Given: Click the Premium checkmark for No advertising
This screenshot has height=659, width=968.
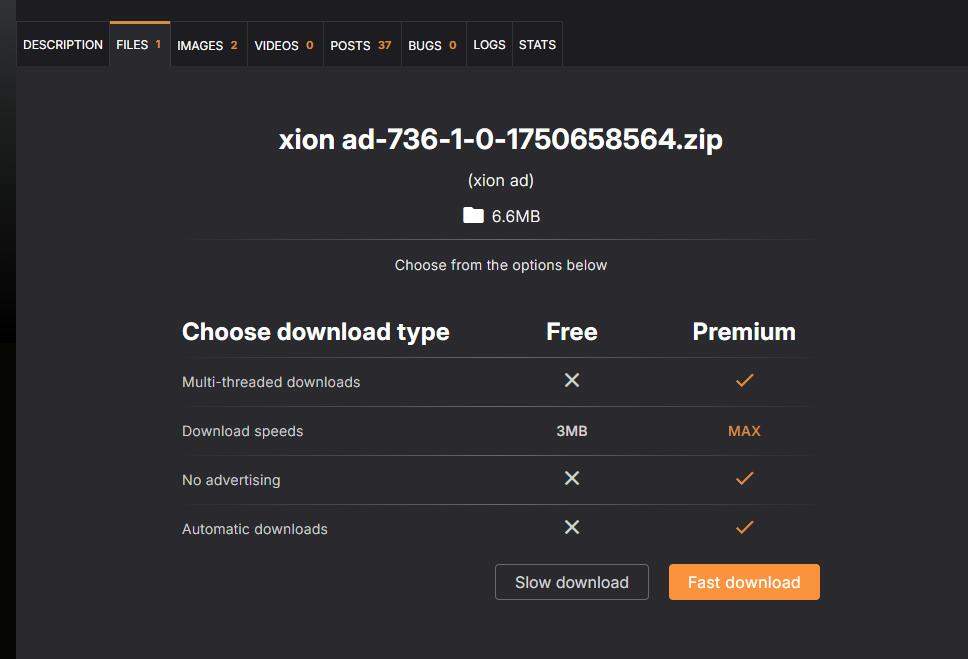Looking at the screenshot, I should point(744,478).
